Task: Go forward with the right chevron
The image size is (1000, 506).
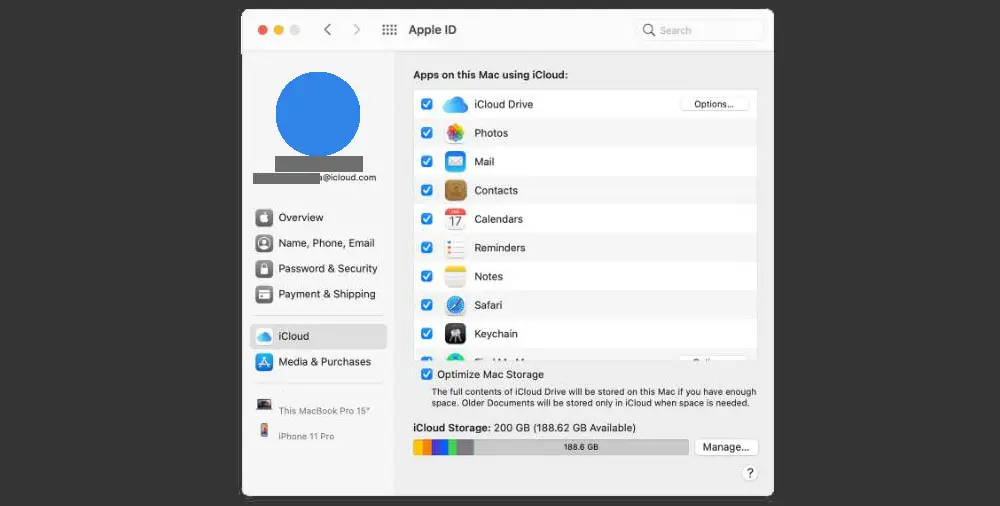Action: pos(357,30)
